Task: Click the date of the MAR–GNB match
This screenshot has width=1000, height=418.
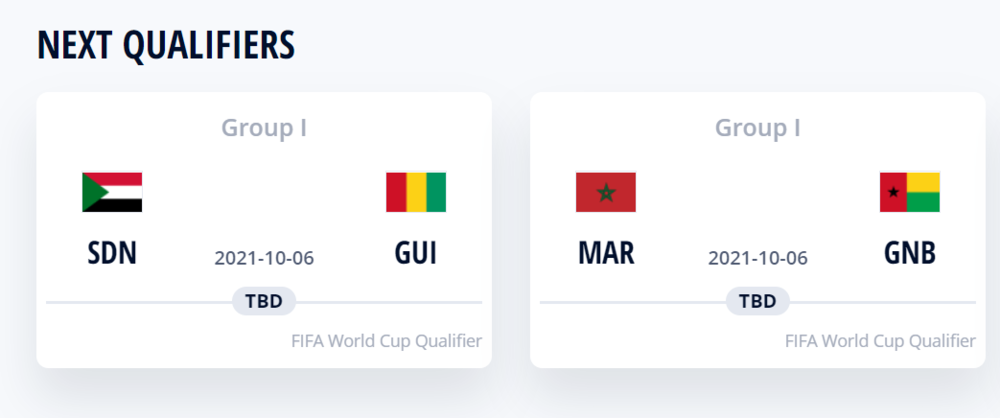Action: point(758,258)
